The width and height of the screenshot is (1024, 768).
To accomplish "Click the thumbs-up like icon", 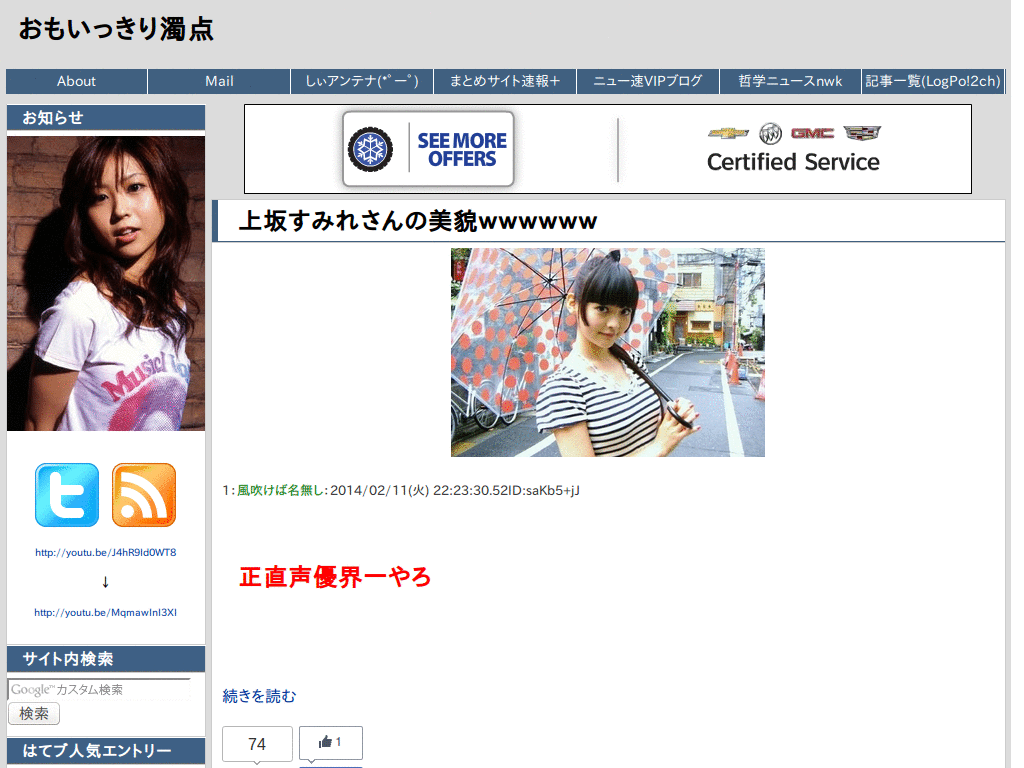I will (x=325, y=742).
